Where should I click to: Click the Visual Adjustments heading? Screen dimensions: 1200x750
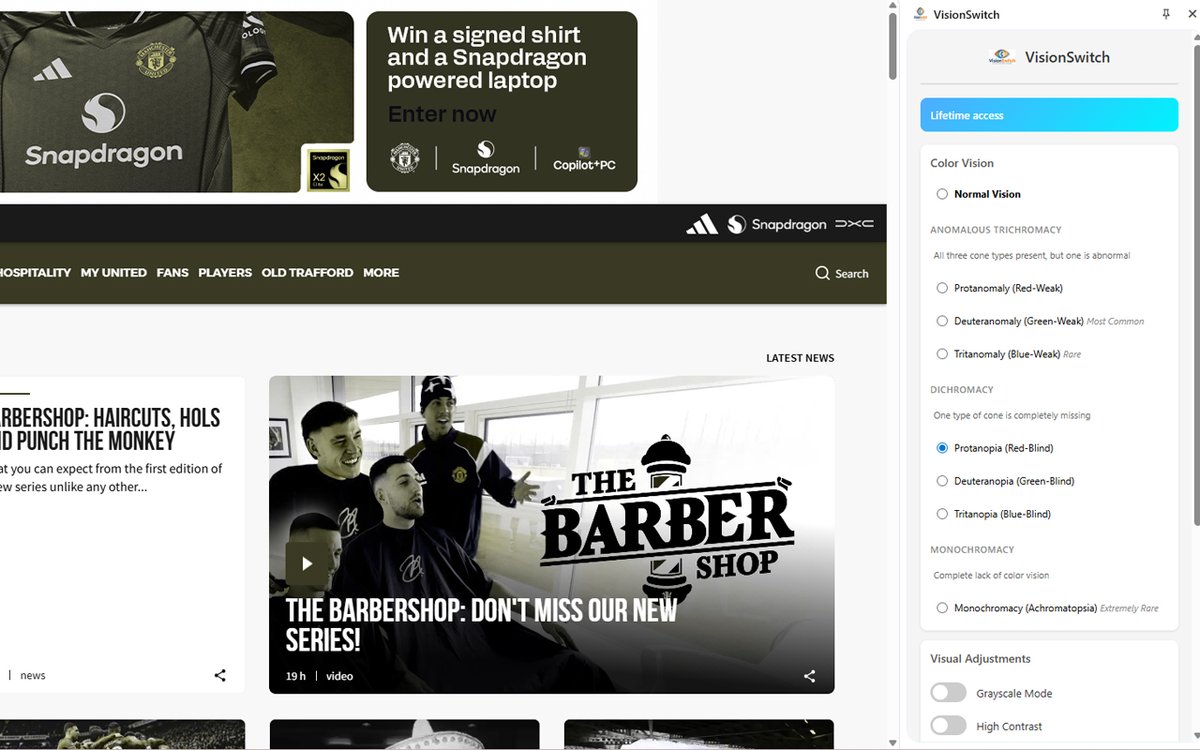980,659
